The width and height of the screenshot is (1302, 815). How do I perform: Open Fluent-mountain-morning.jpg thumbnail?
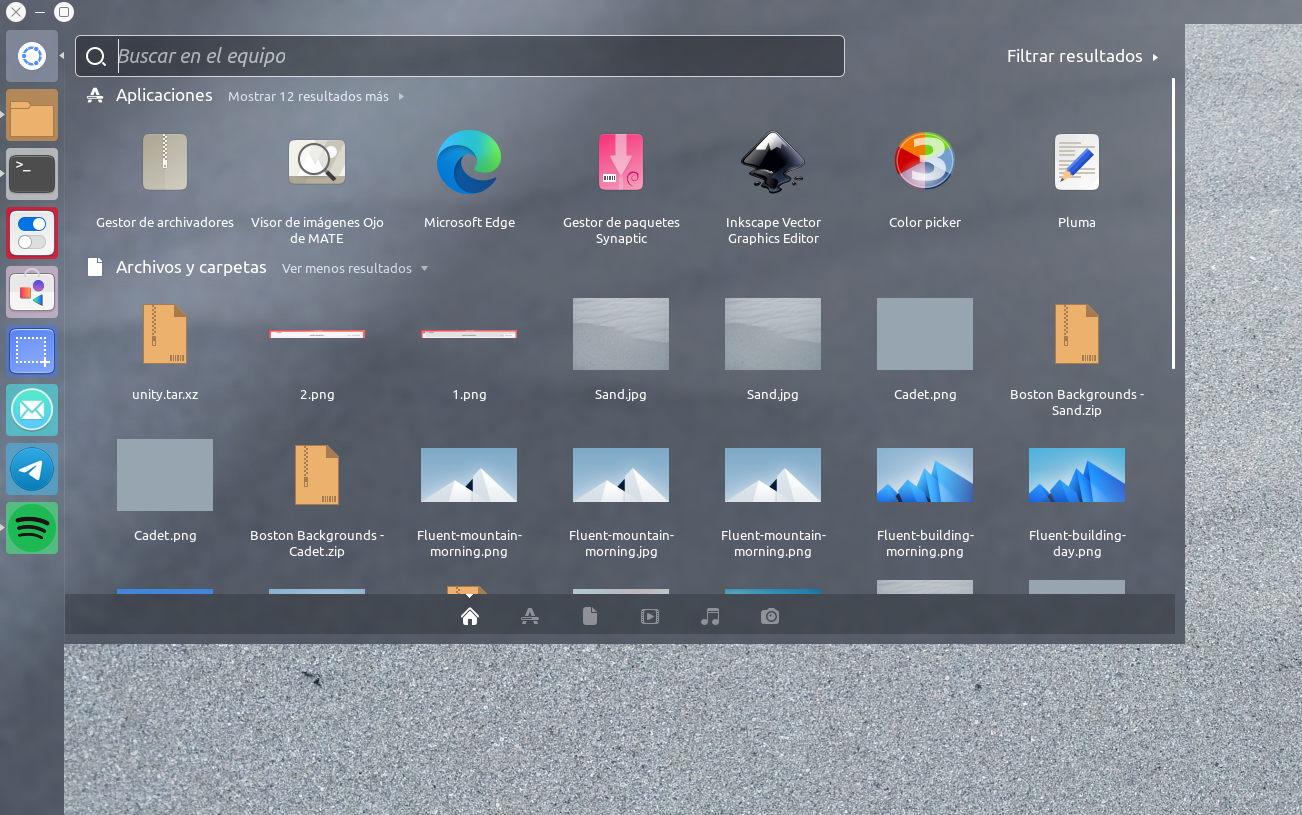621,475
